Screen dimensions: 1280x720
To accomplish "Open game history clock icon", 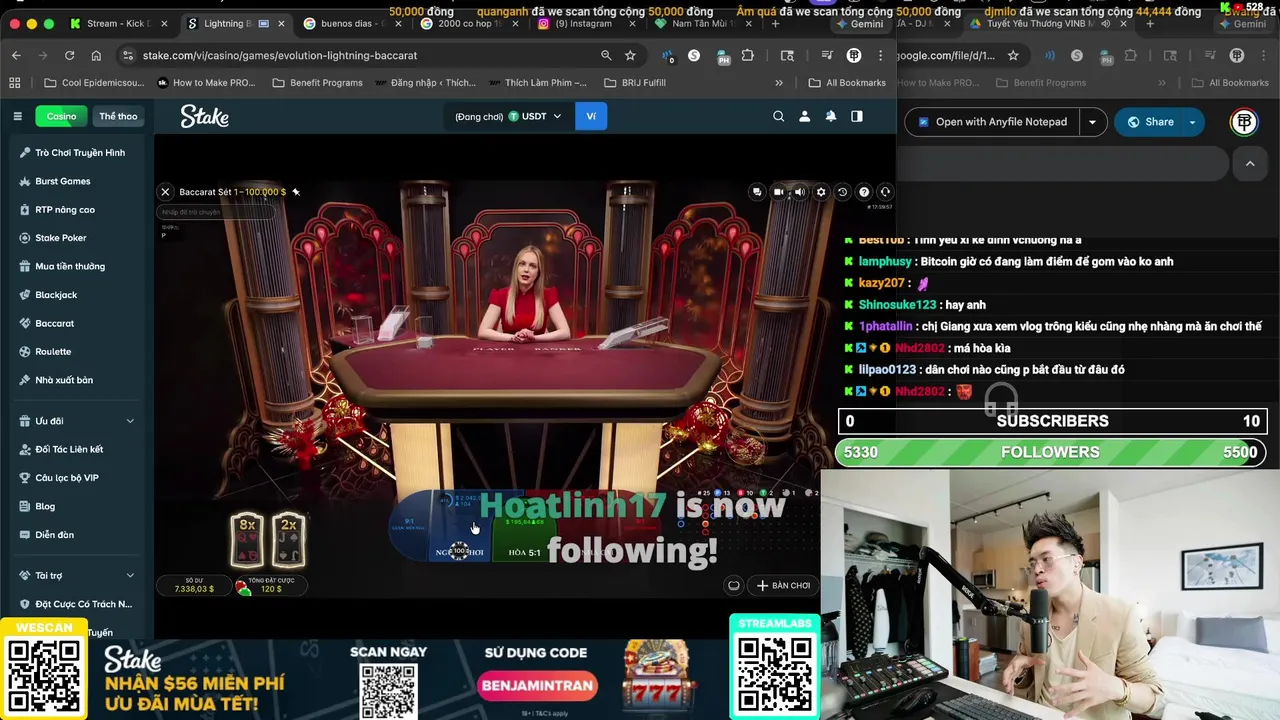I will (x=842, y=192).
